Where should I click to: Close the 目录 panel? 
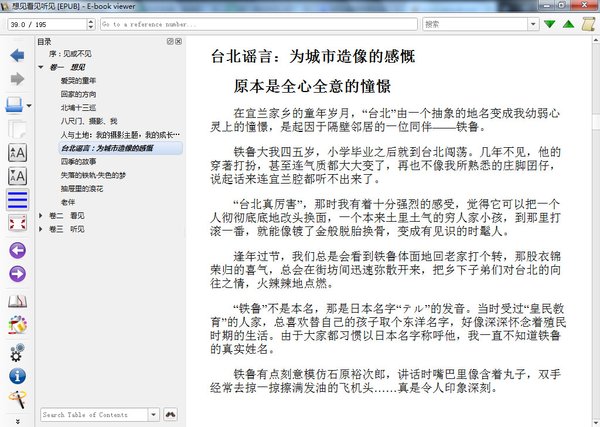pyautogui.click(x=178, y=41)
